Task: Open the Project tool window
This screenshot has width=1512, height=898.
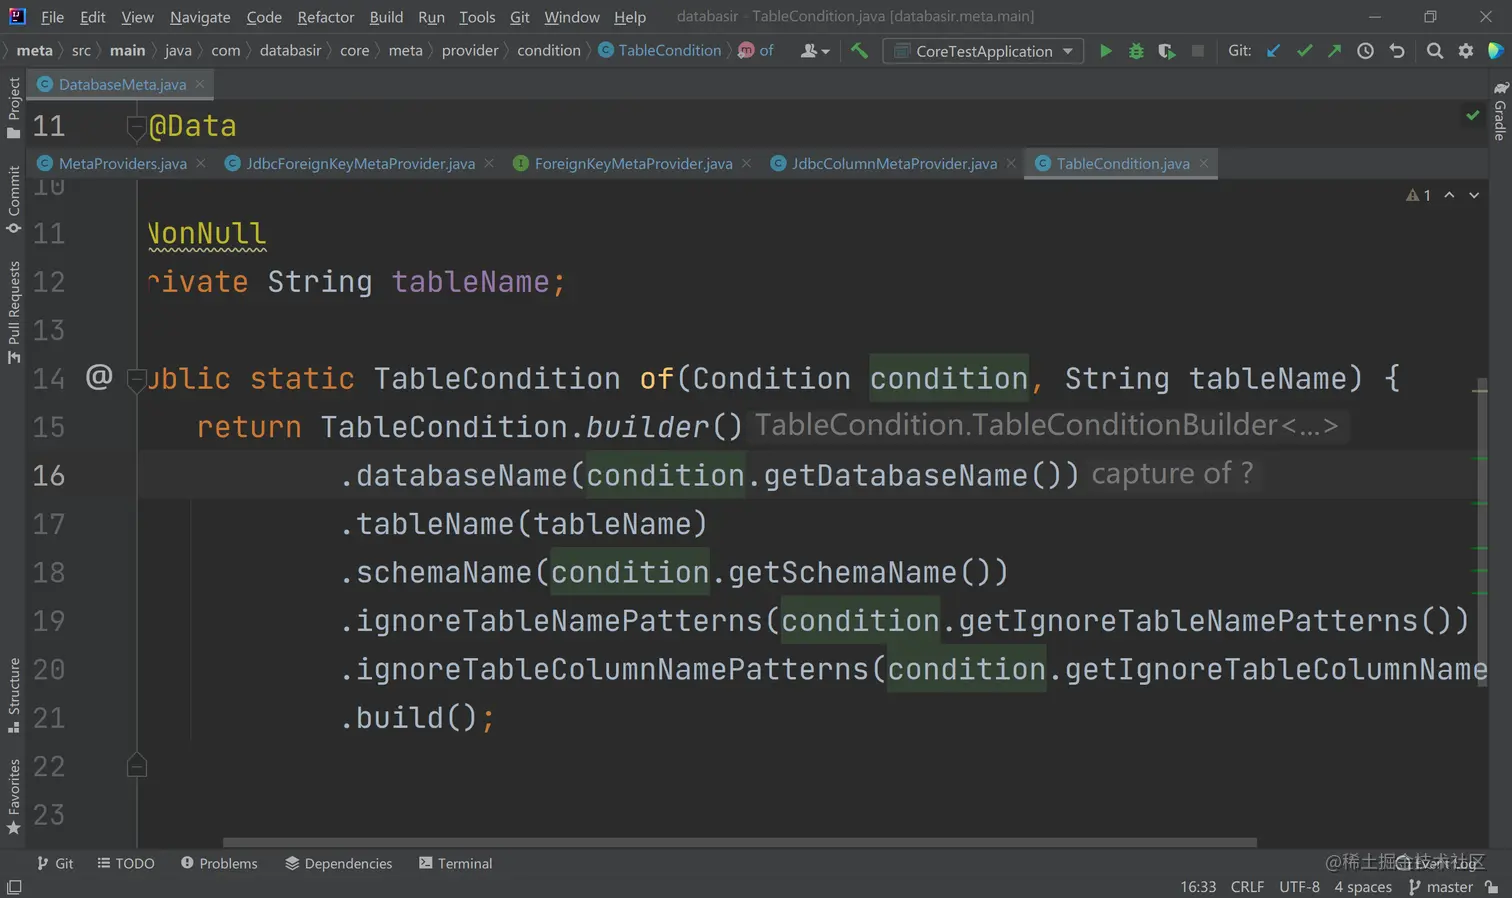Action: click(14, 108)
